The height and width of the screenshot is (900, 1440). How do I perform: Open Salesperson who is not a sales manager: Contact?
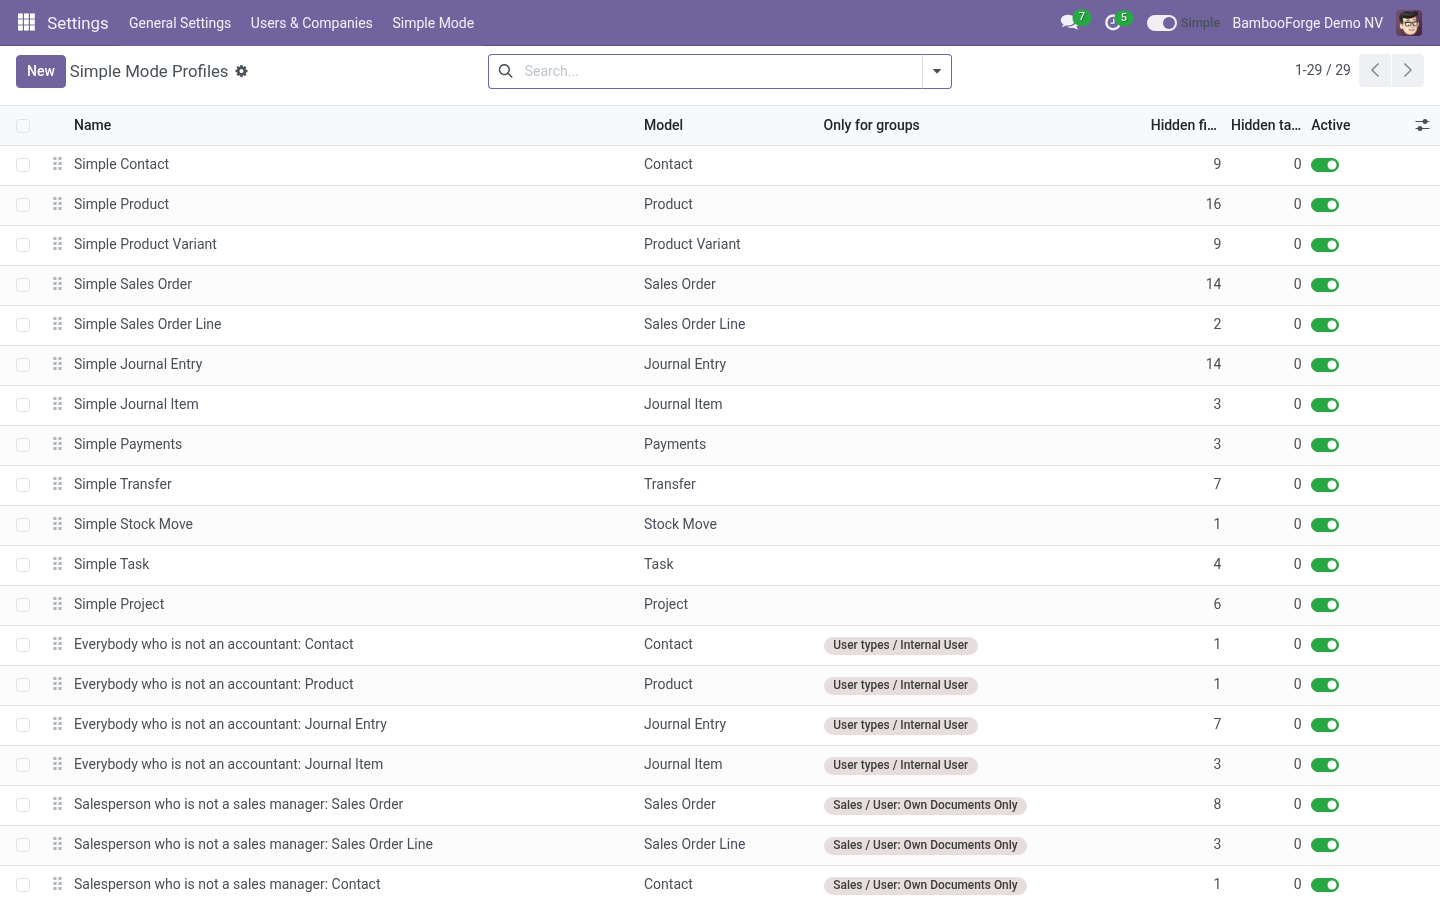coord(227,884)
